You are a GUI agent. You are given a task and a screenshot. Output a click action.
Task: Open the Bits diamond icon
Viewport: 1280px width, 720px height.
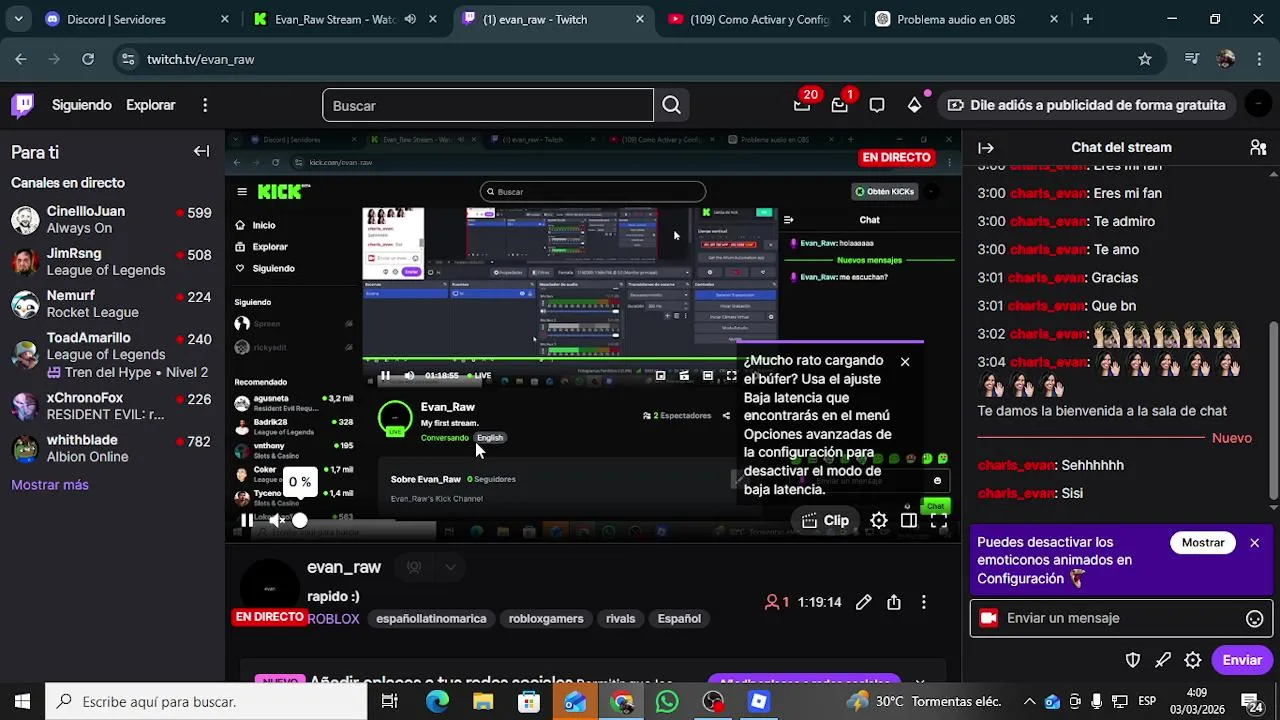[914, 105]
